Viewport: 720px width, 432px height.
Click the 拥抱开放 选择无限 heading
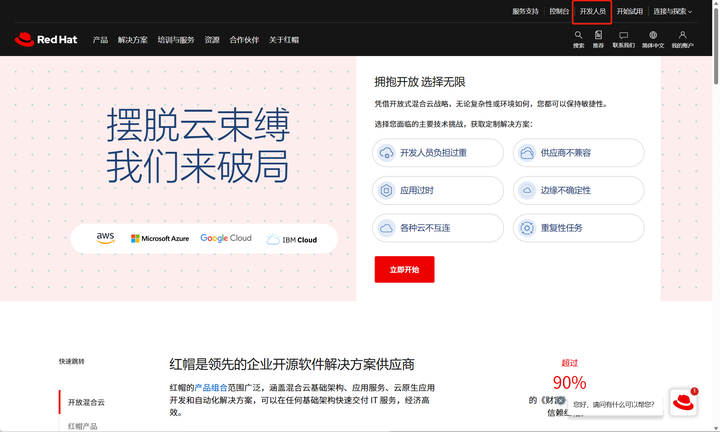click(420, 82)
